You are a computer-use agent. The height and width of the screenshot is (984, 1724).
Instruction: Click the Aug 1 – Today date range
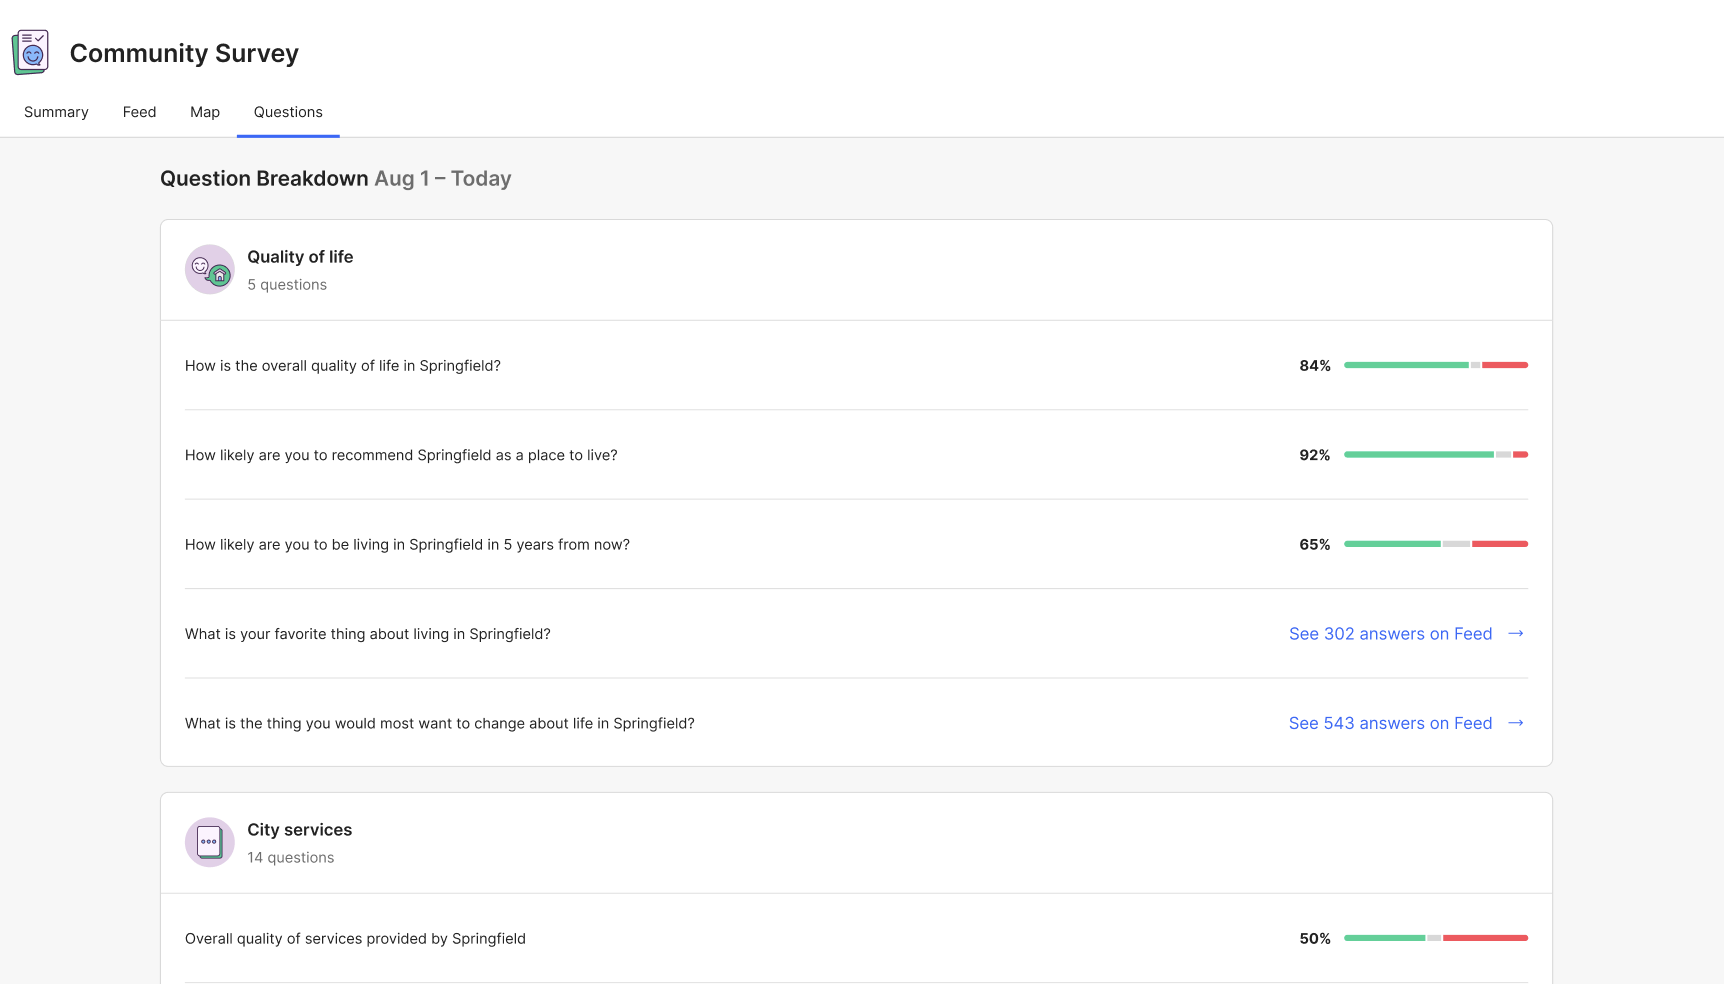click(442, 179)
